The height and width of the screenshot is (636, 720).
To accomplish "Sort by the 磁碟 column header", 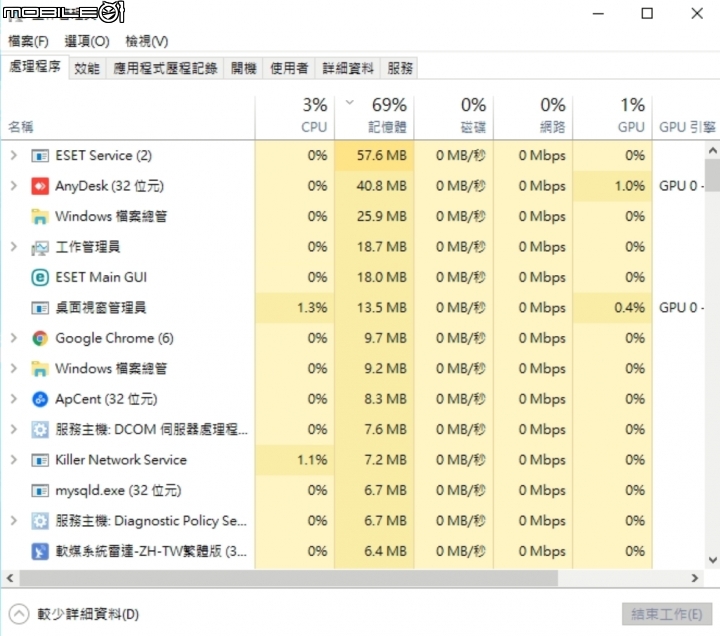I will [454, 117].
